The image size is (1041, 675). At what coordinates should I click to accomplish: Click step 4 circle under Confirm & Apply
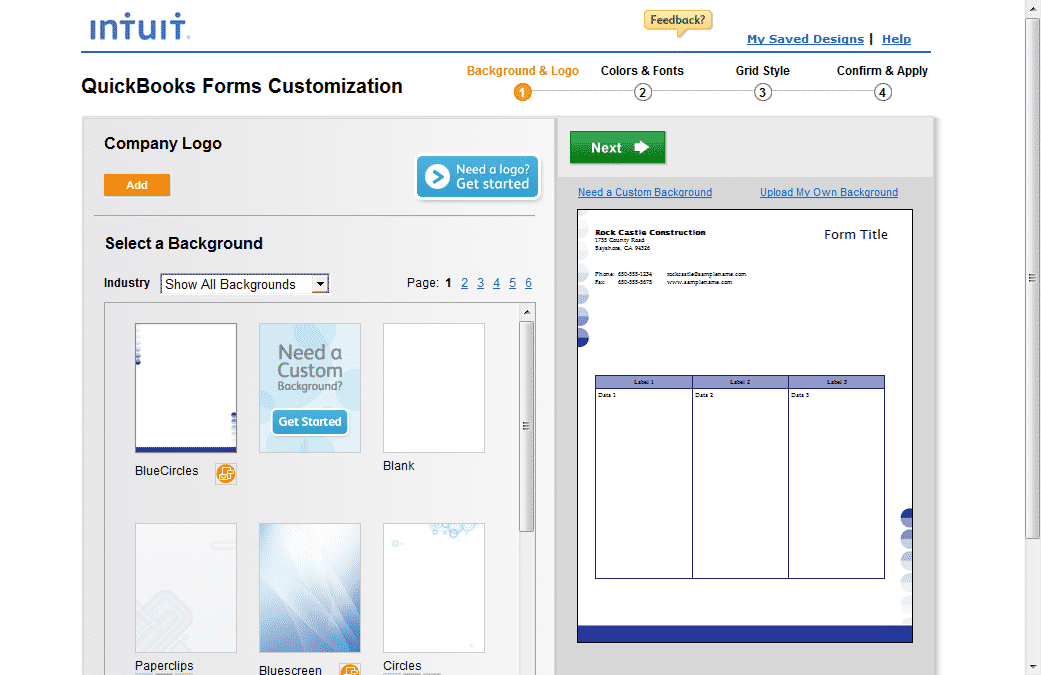pos(882,92)
